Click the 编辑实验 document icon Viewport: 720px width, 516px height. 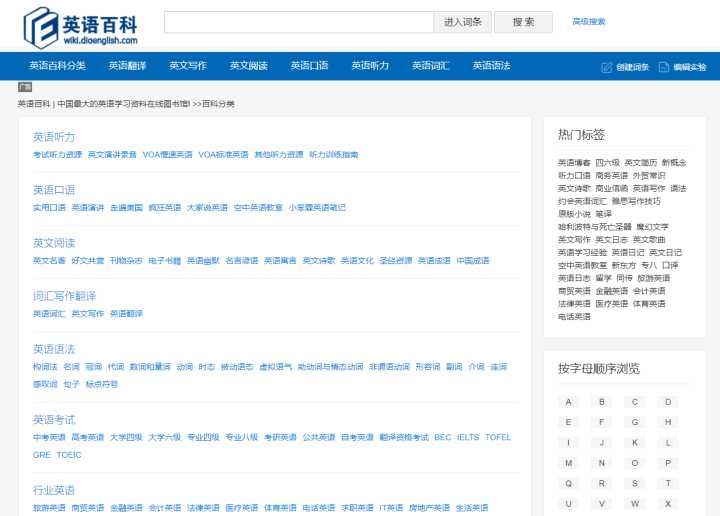click(x=664, y=67)
